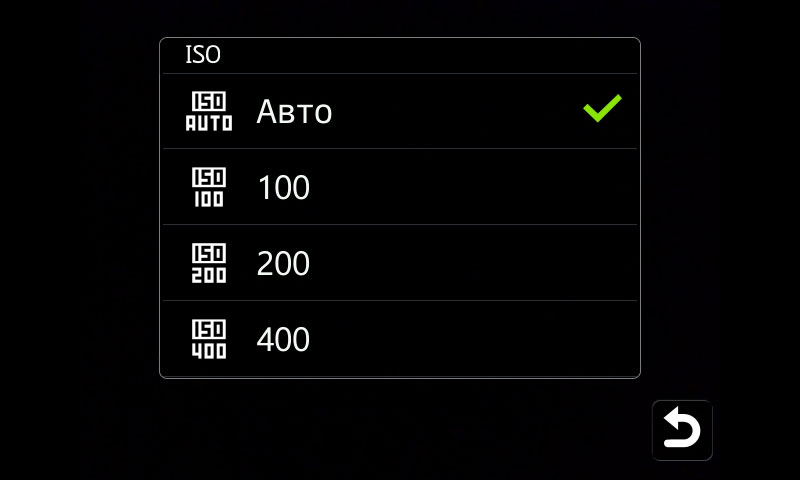800x480 pixels.
Task: Tap empty space right of 100
Action: [470, 188]
